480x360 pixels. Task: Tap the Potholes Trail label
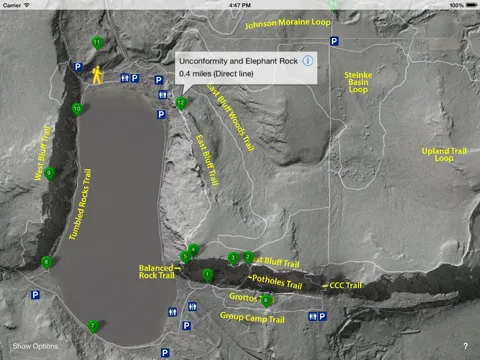[277, 282]
